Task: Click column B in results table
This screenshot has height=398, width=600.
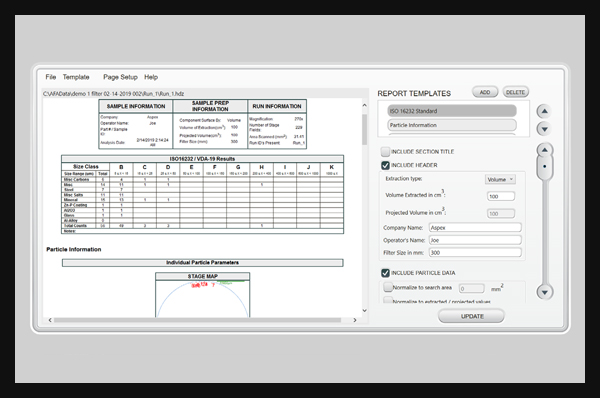Action: click(121, 167)
